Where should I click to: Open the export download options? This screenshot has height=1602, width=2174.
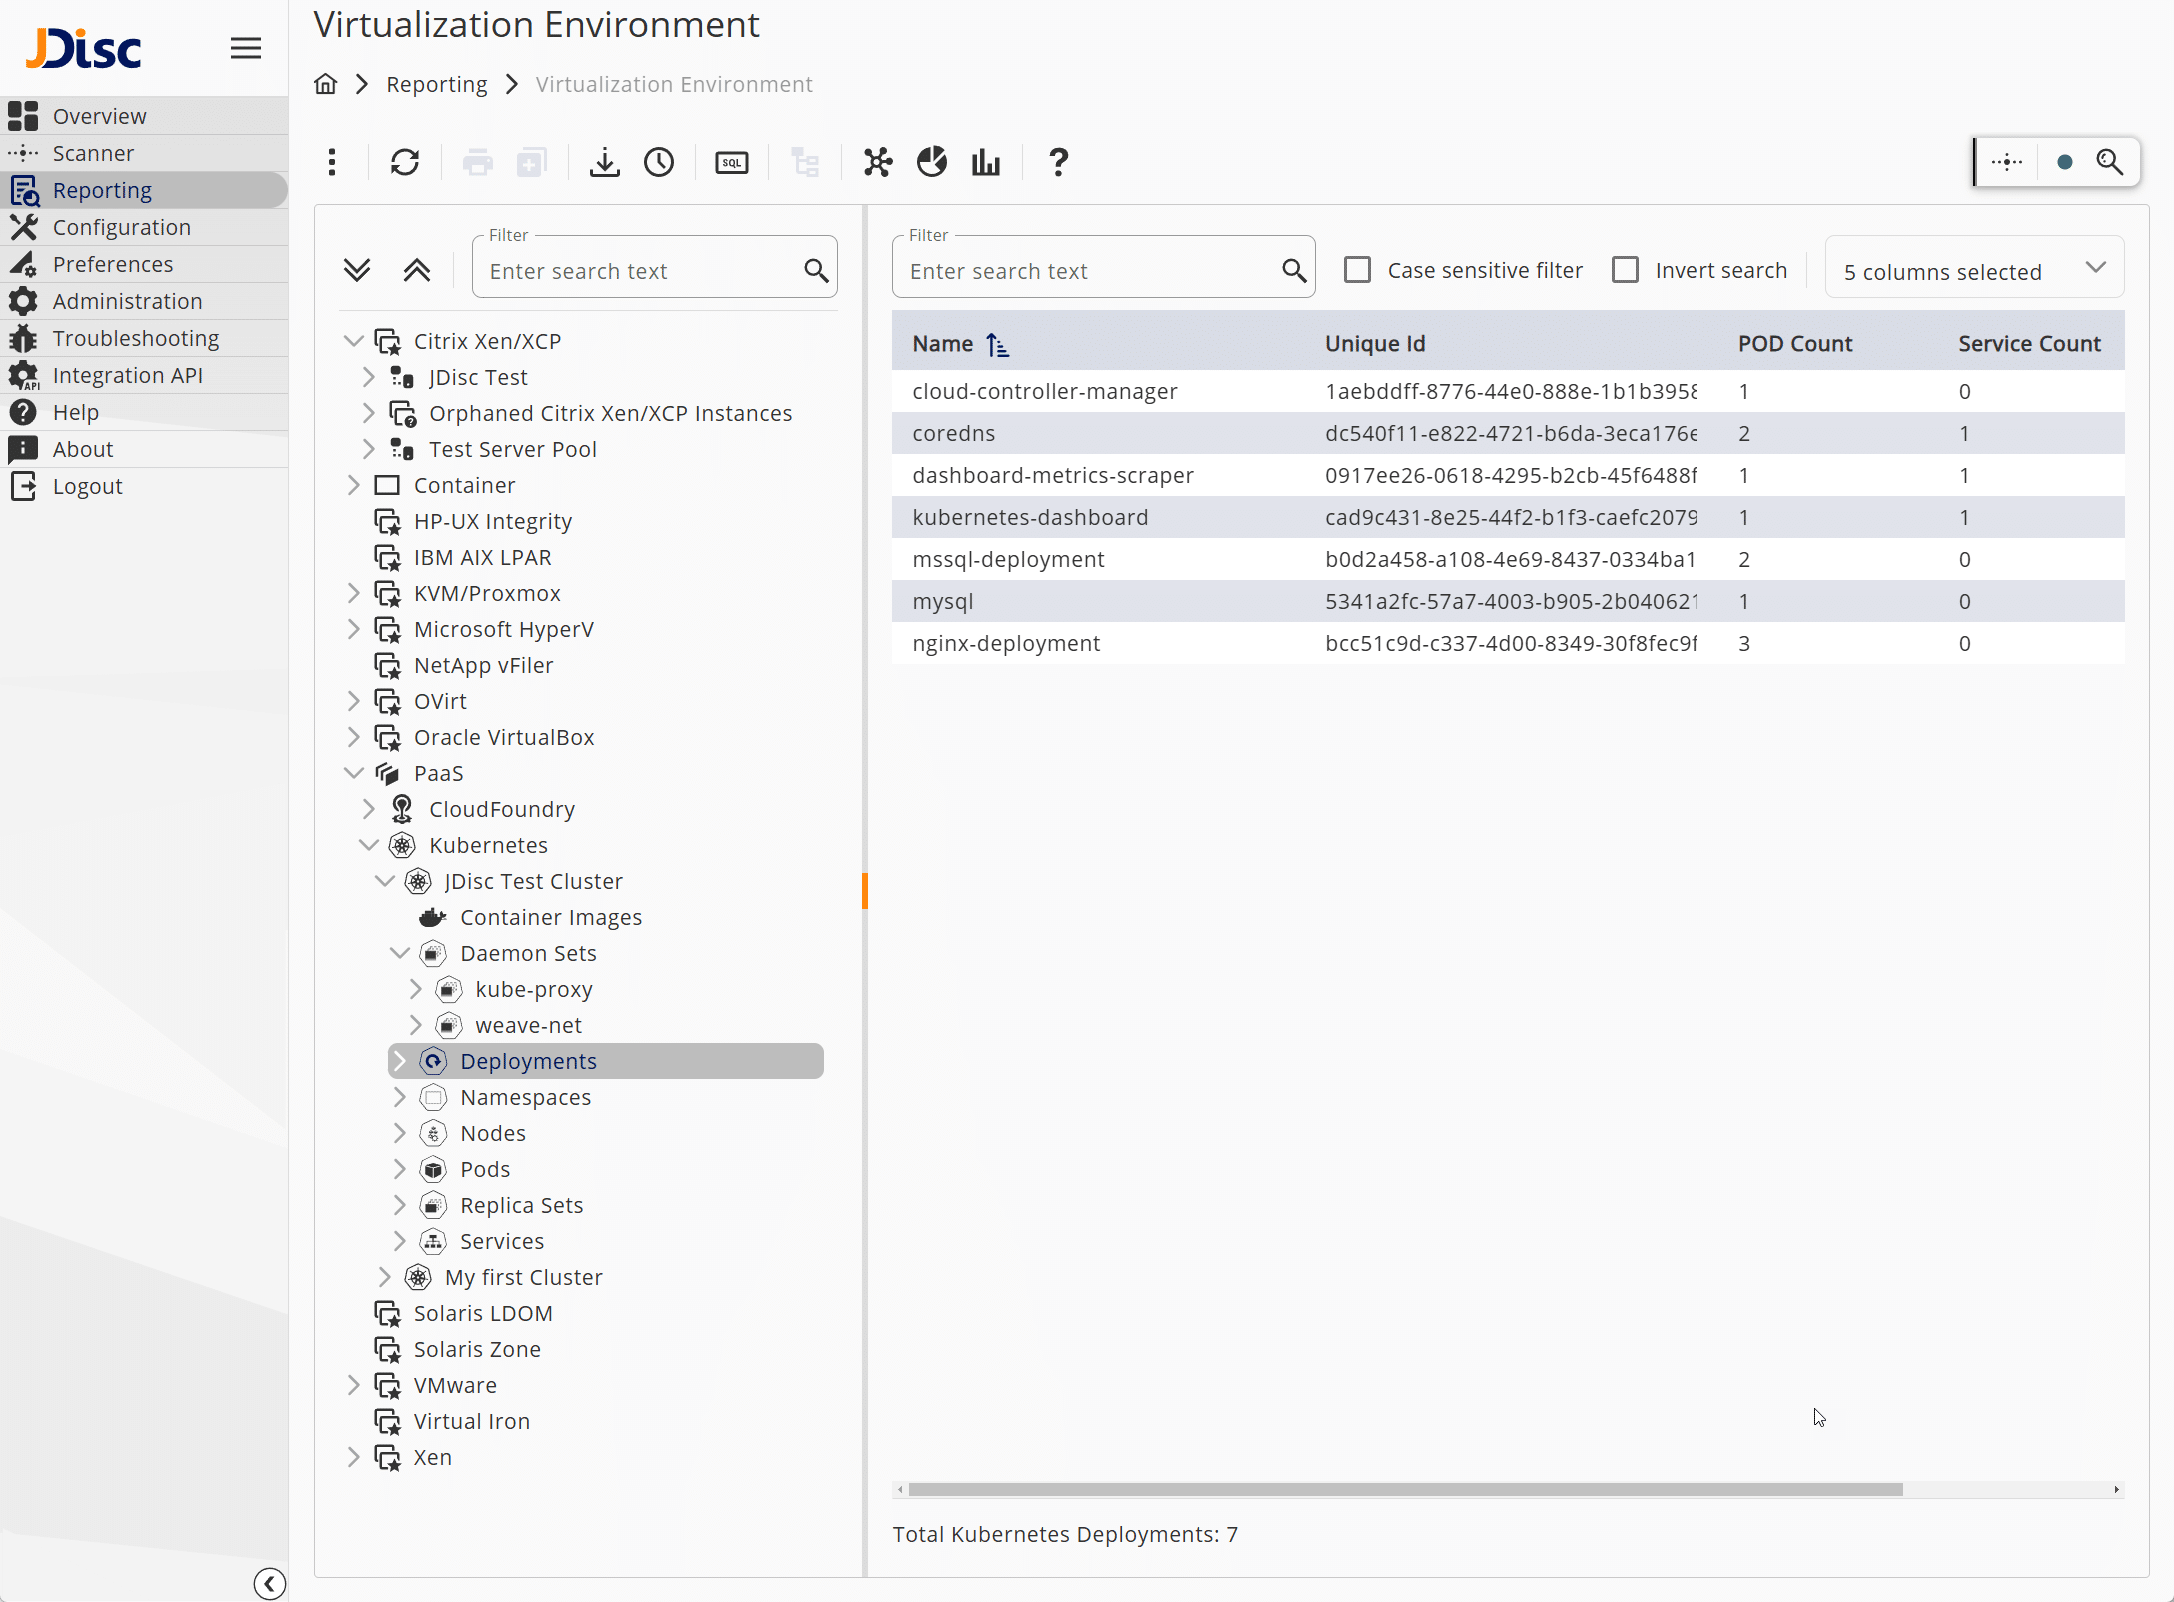(x=604, y=162)
